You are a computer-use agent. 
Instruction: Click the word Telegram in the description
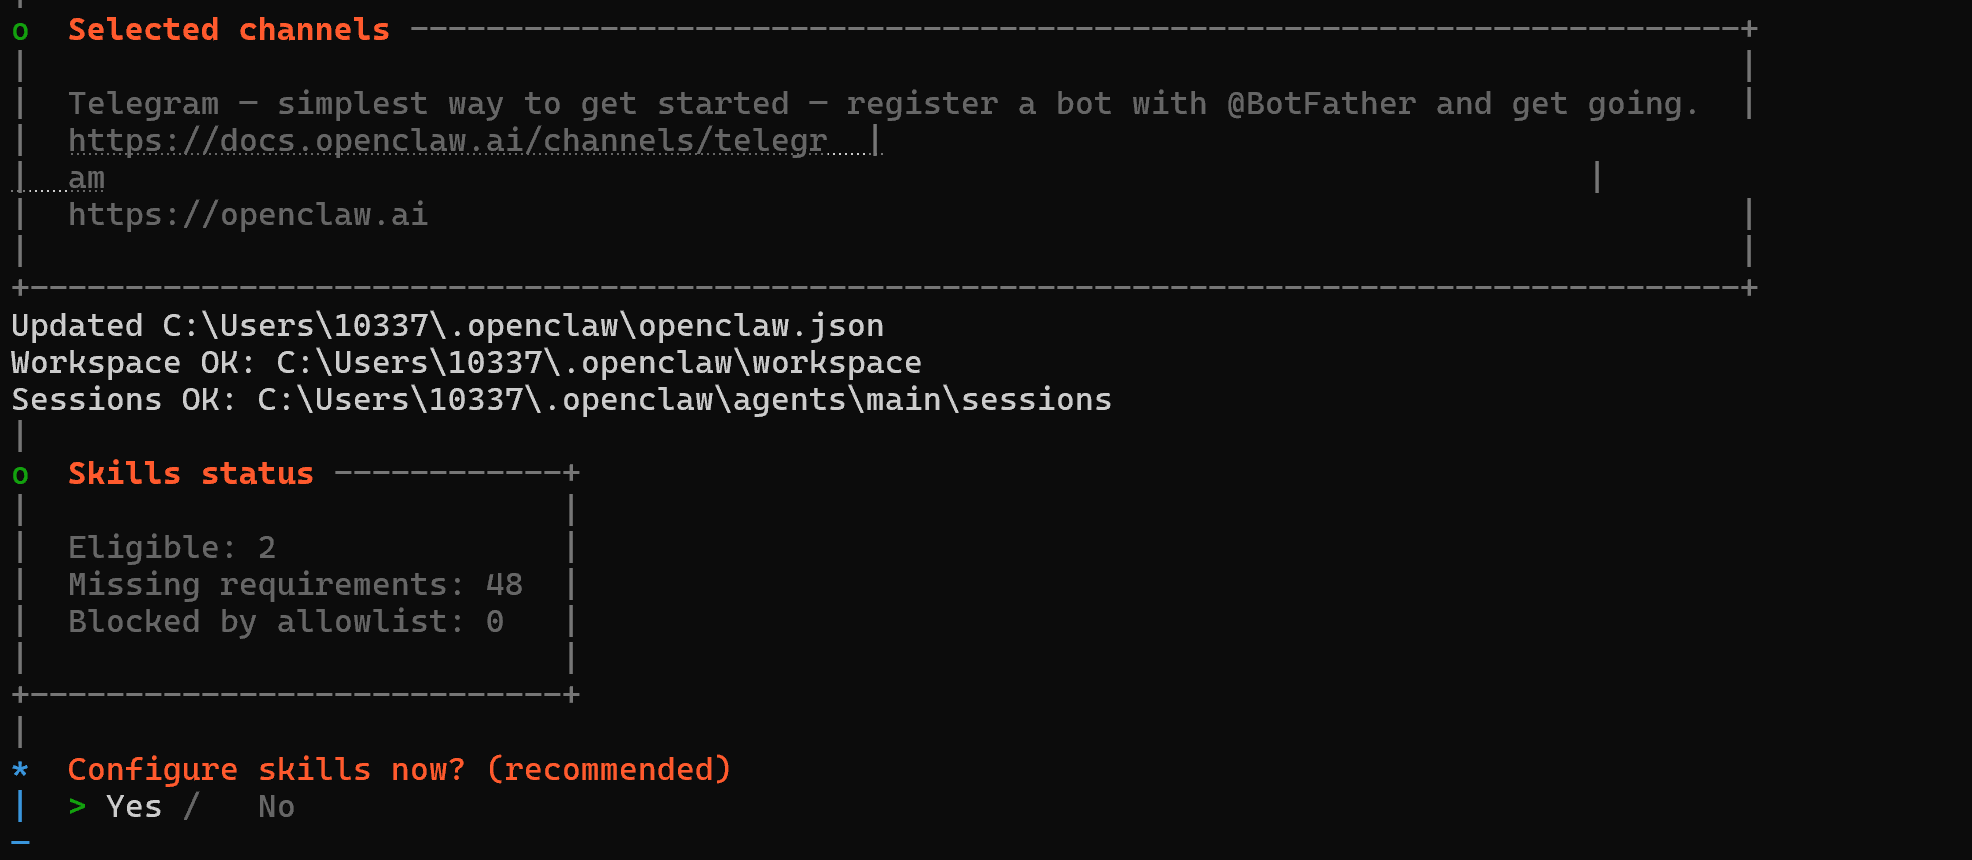click(x=143, y=104)
